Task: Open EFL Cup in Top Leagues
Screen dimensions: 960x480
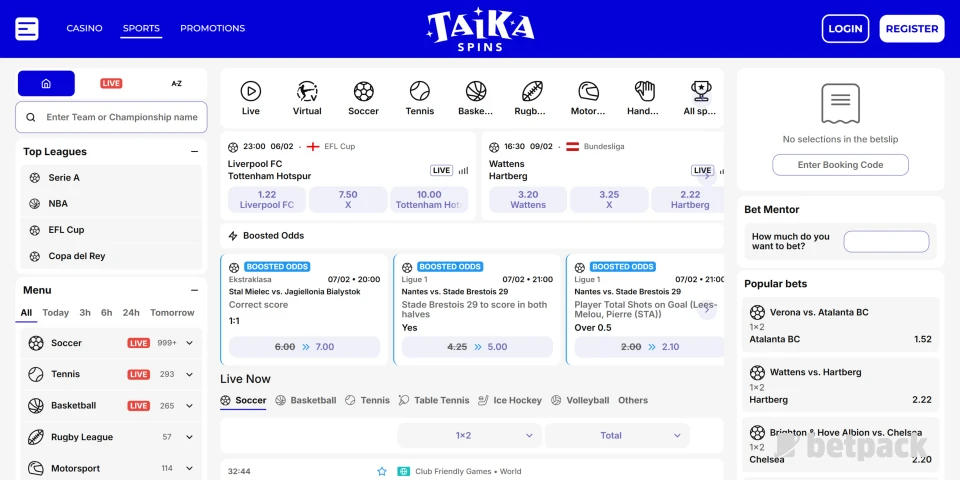Action: [x=111, y=230]
